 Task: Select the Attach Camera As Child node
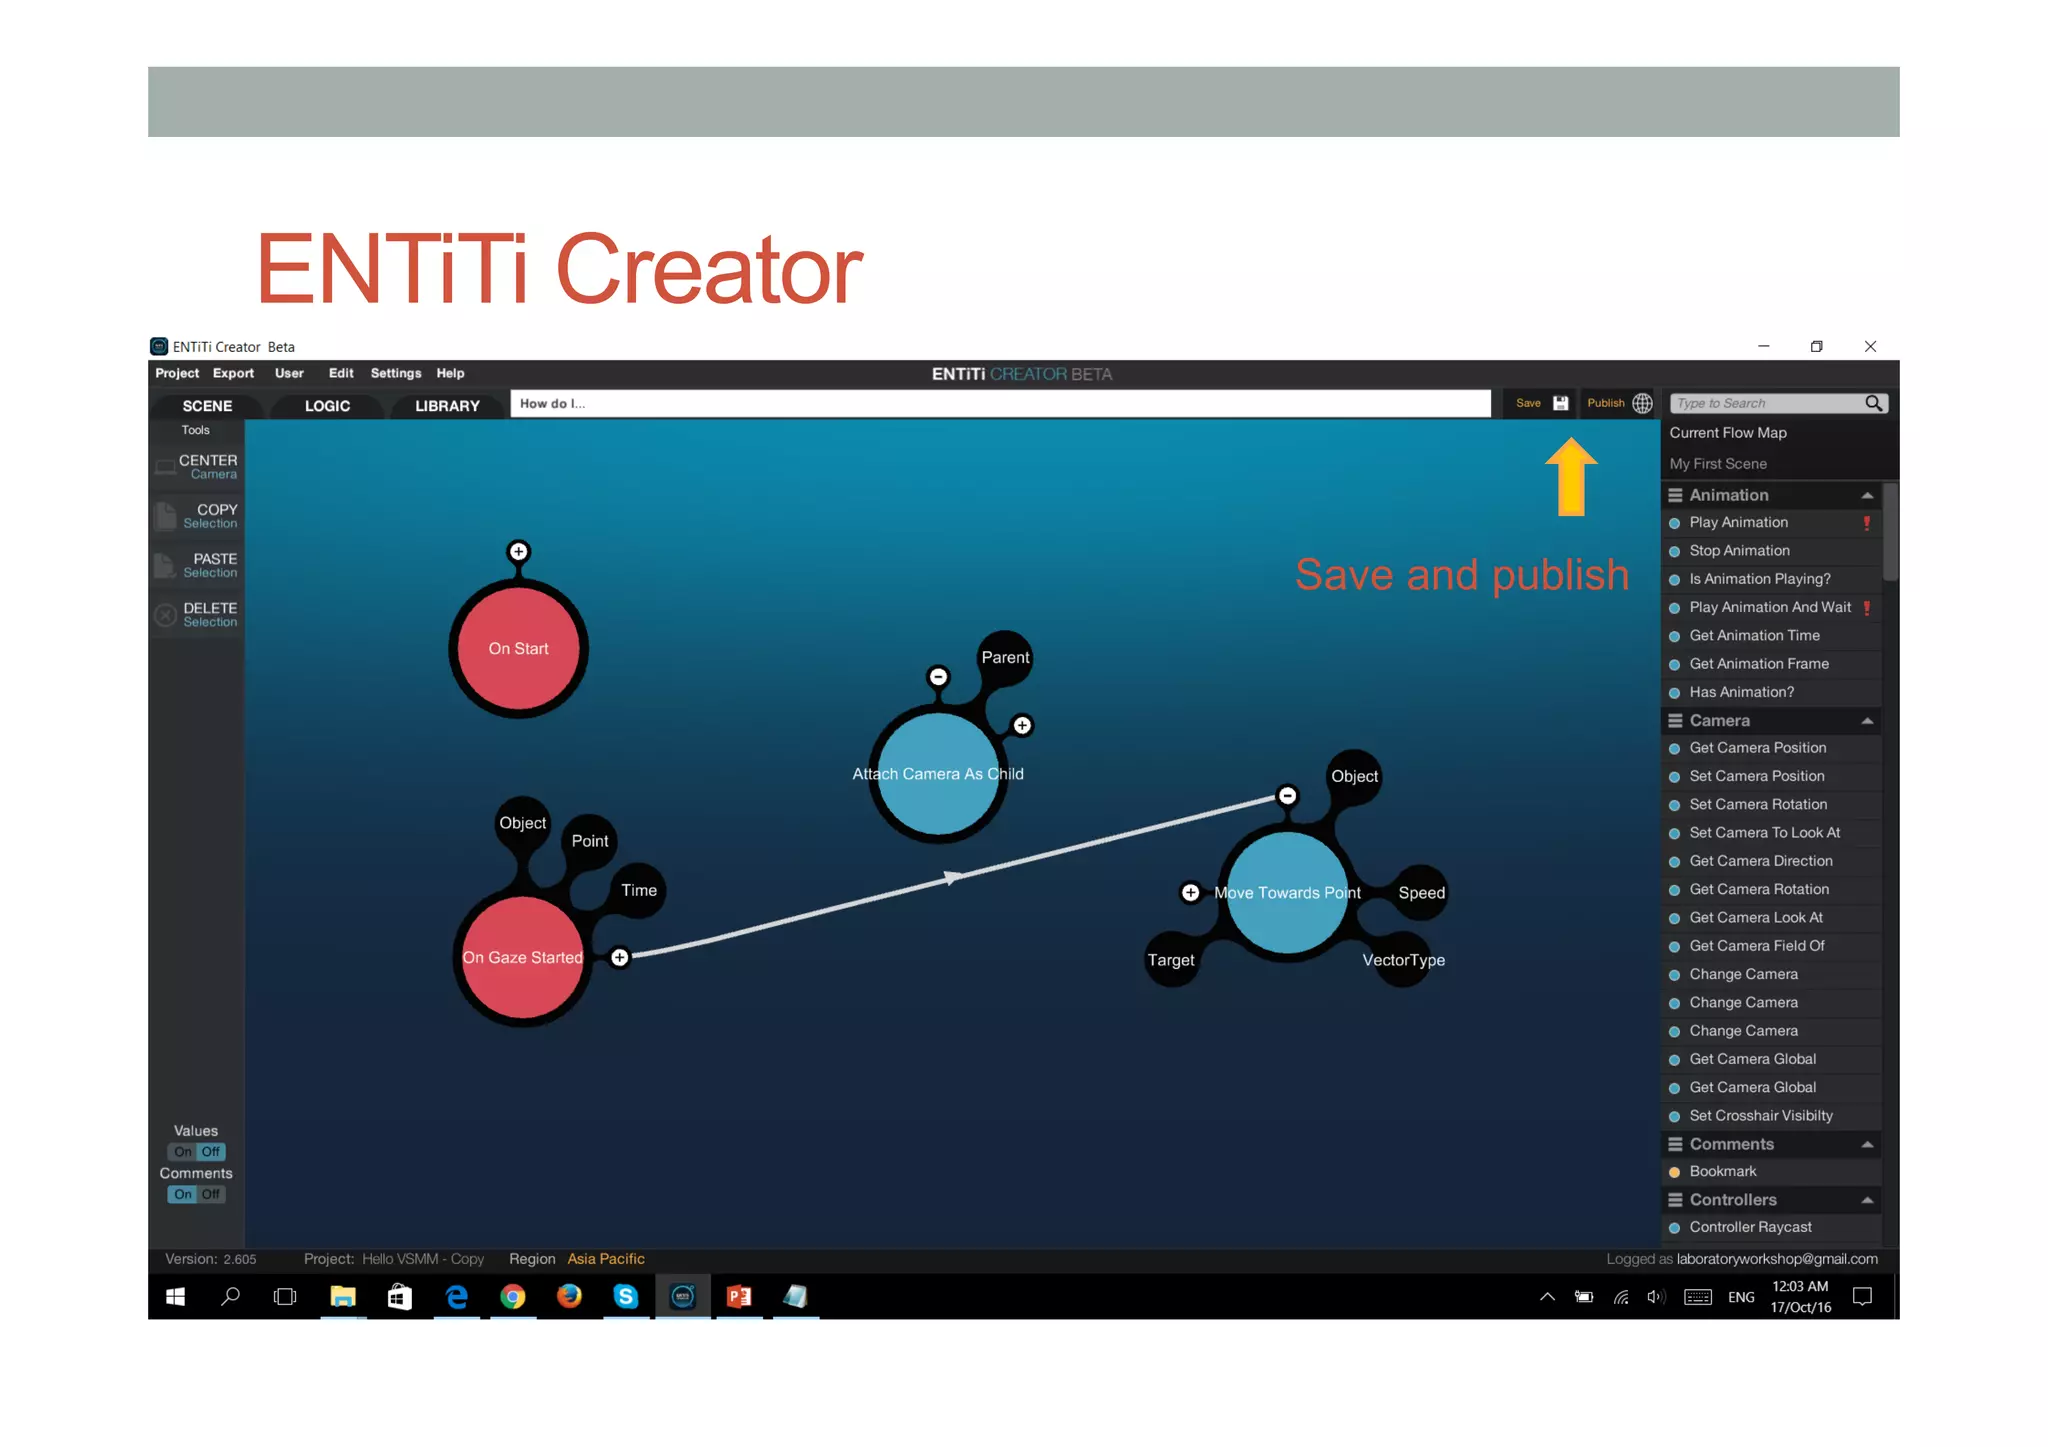pos(938,774)
